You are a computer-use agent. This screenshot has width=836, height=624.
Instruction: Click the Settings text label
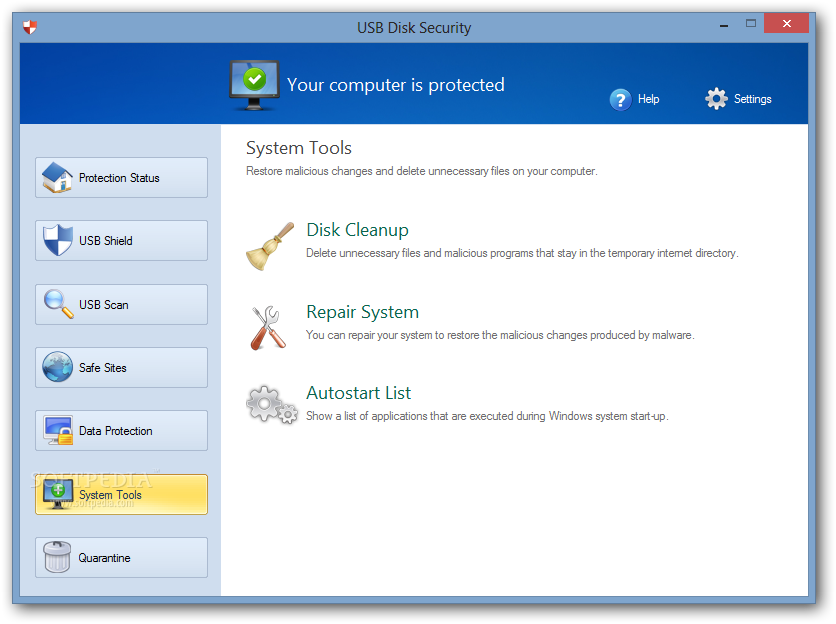(x=752, y=99)
